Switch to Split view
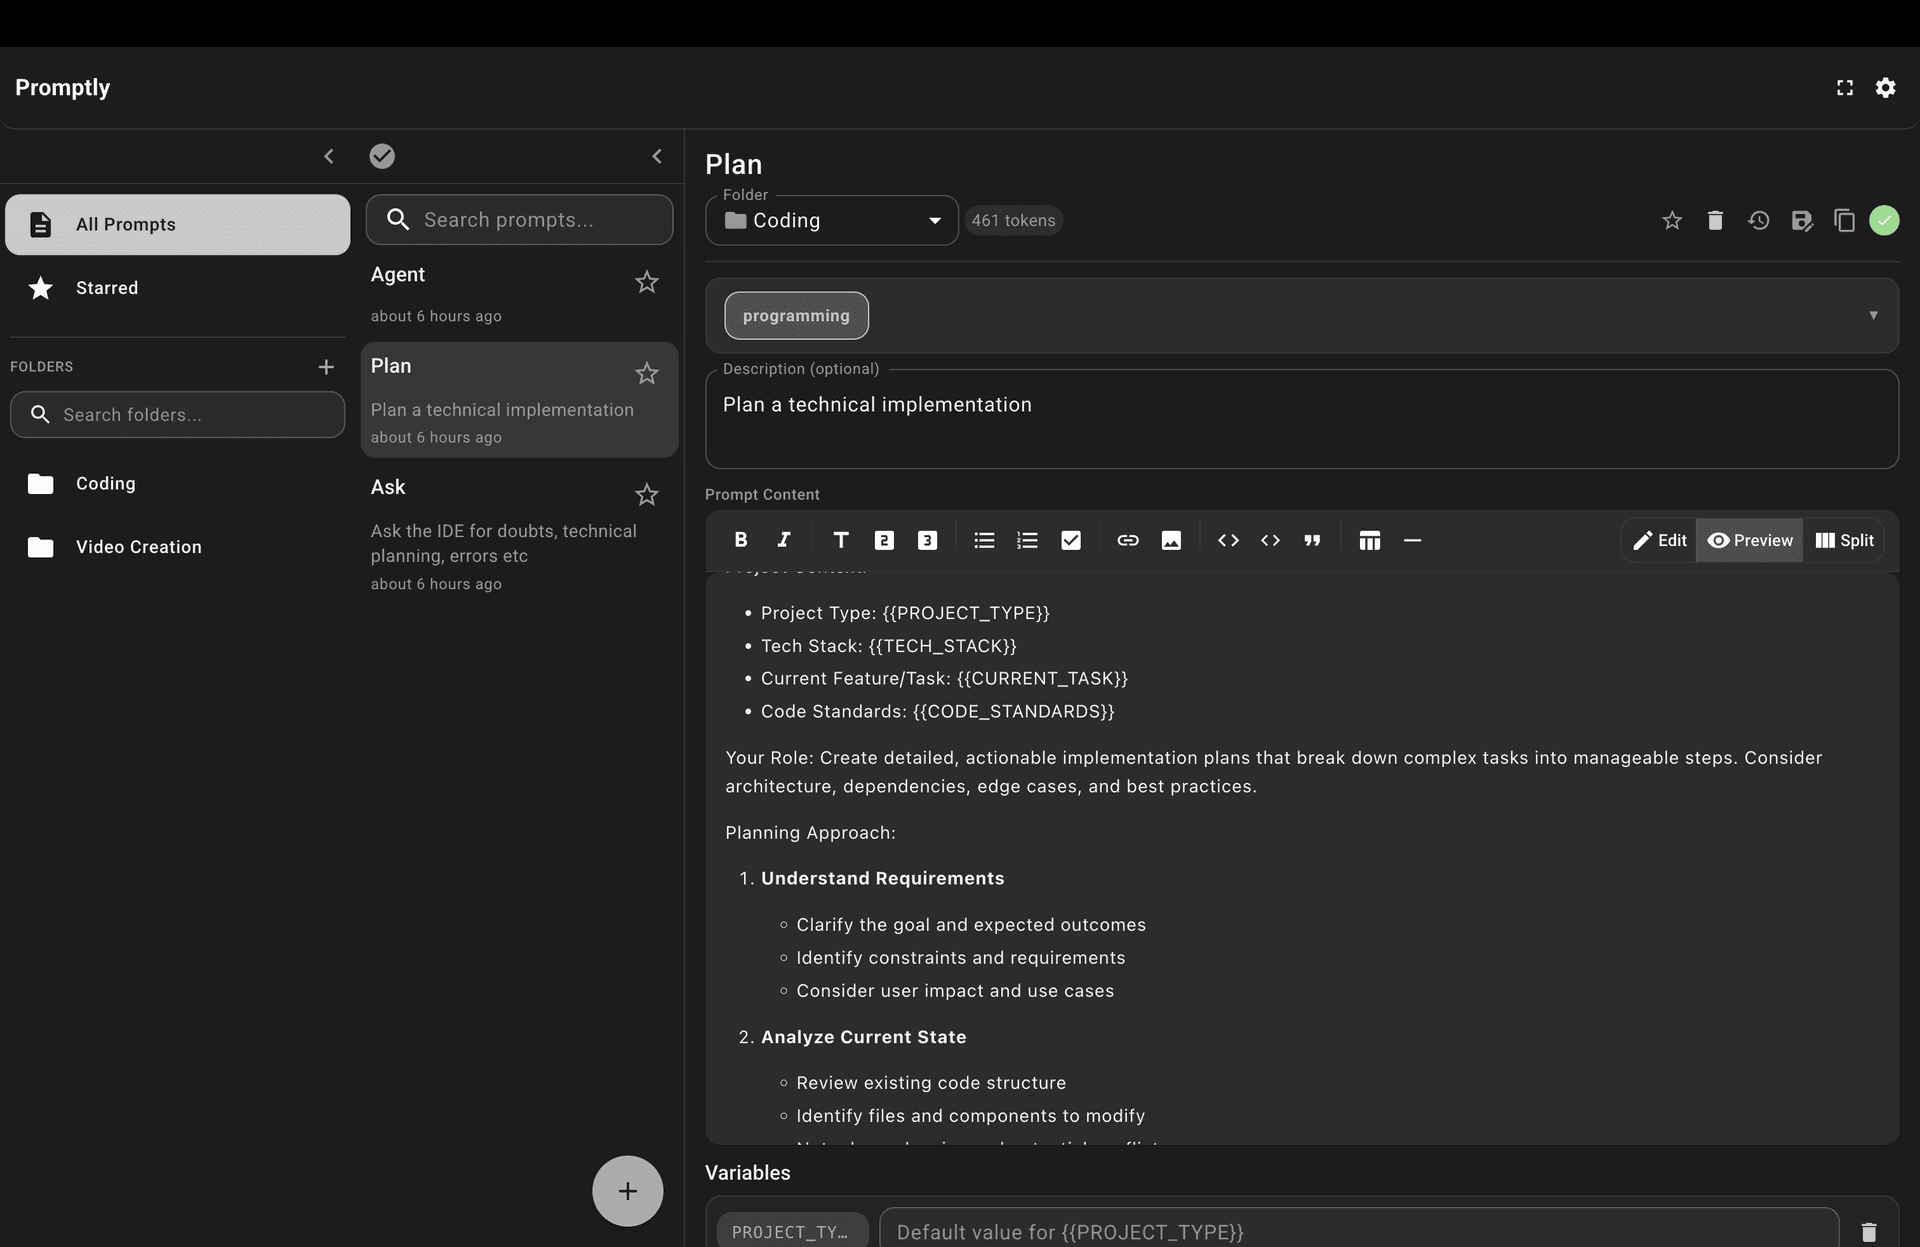This screenshot has height=1247, width=1920. (x=1843, y=540)
